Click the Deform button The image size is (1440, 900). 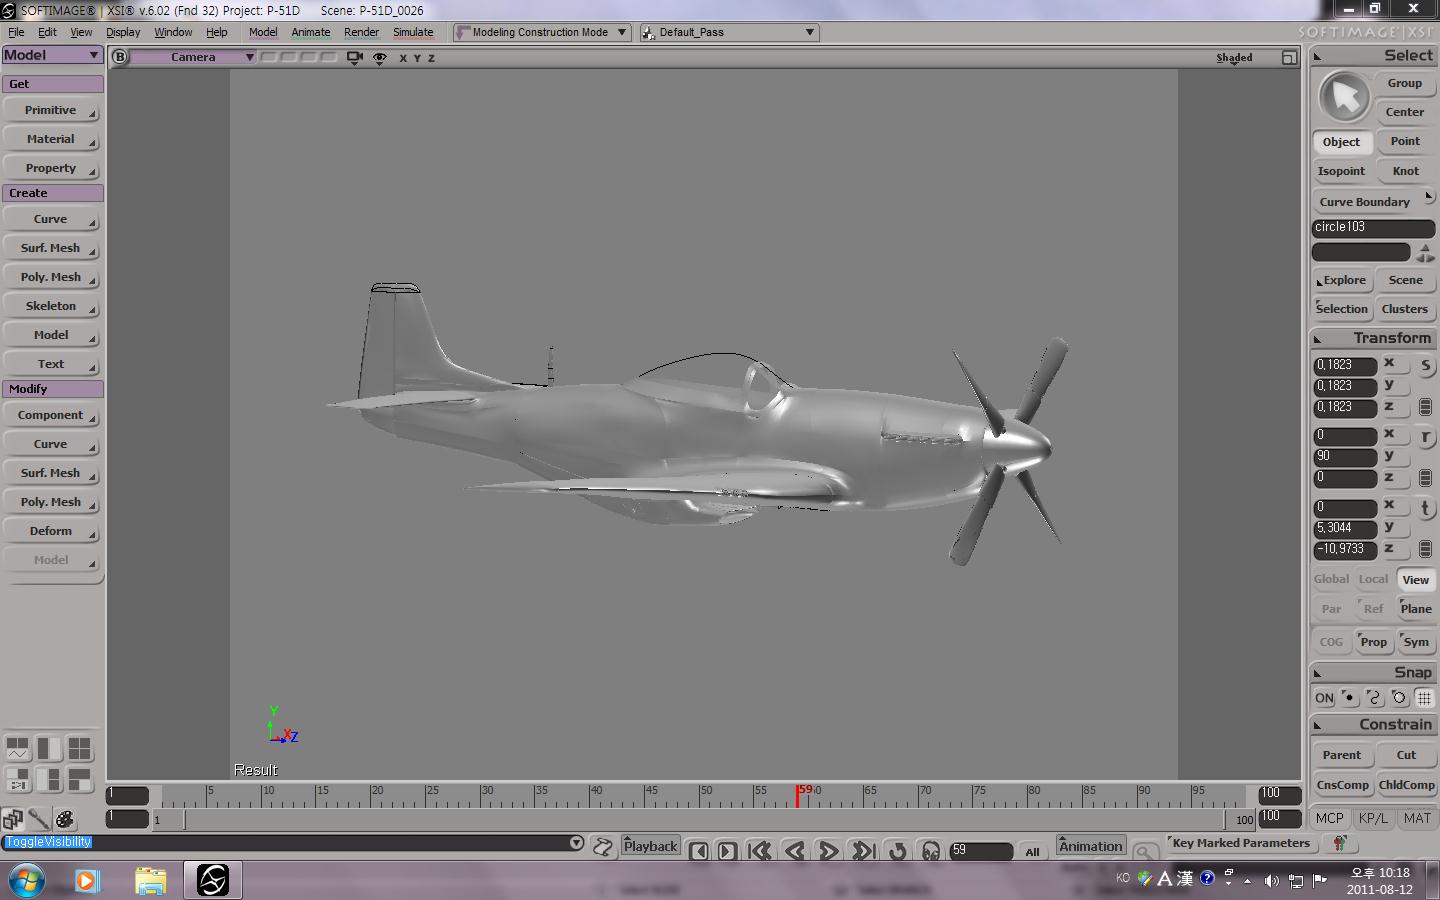52,531
